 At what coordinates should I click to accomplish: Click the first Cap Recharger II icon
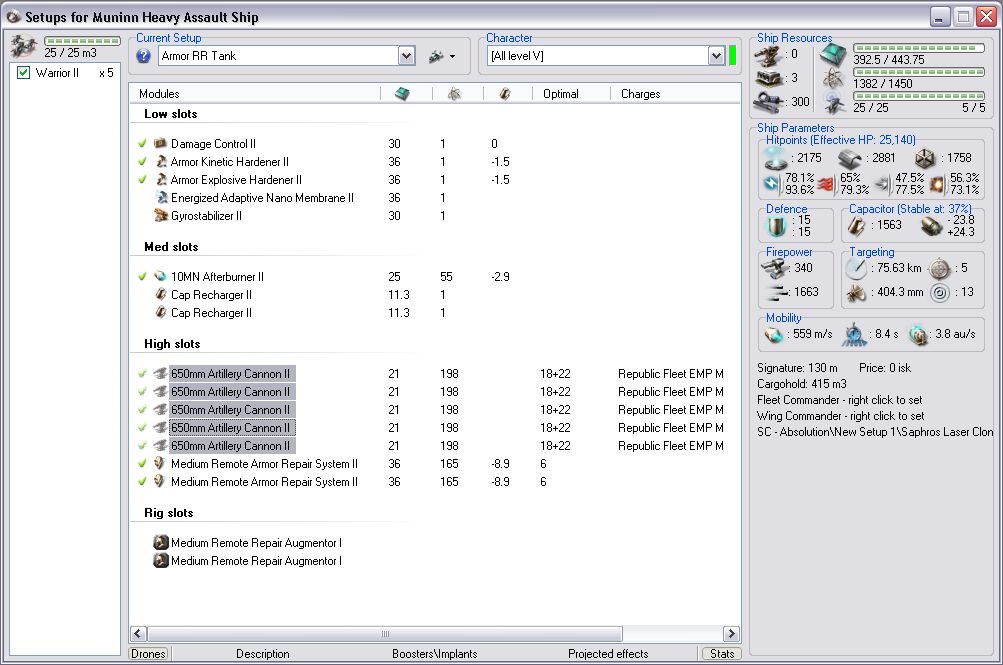tap(161, 294)
